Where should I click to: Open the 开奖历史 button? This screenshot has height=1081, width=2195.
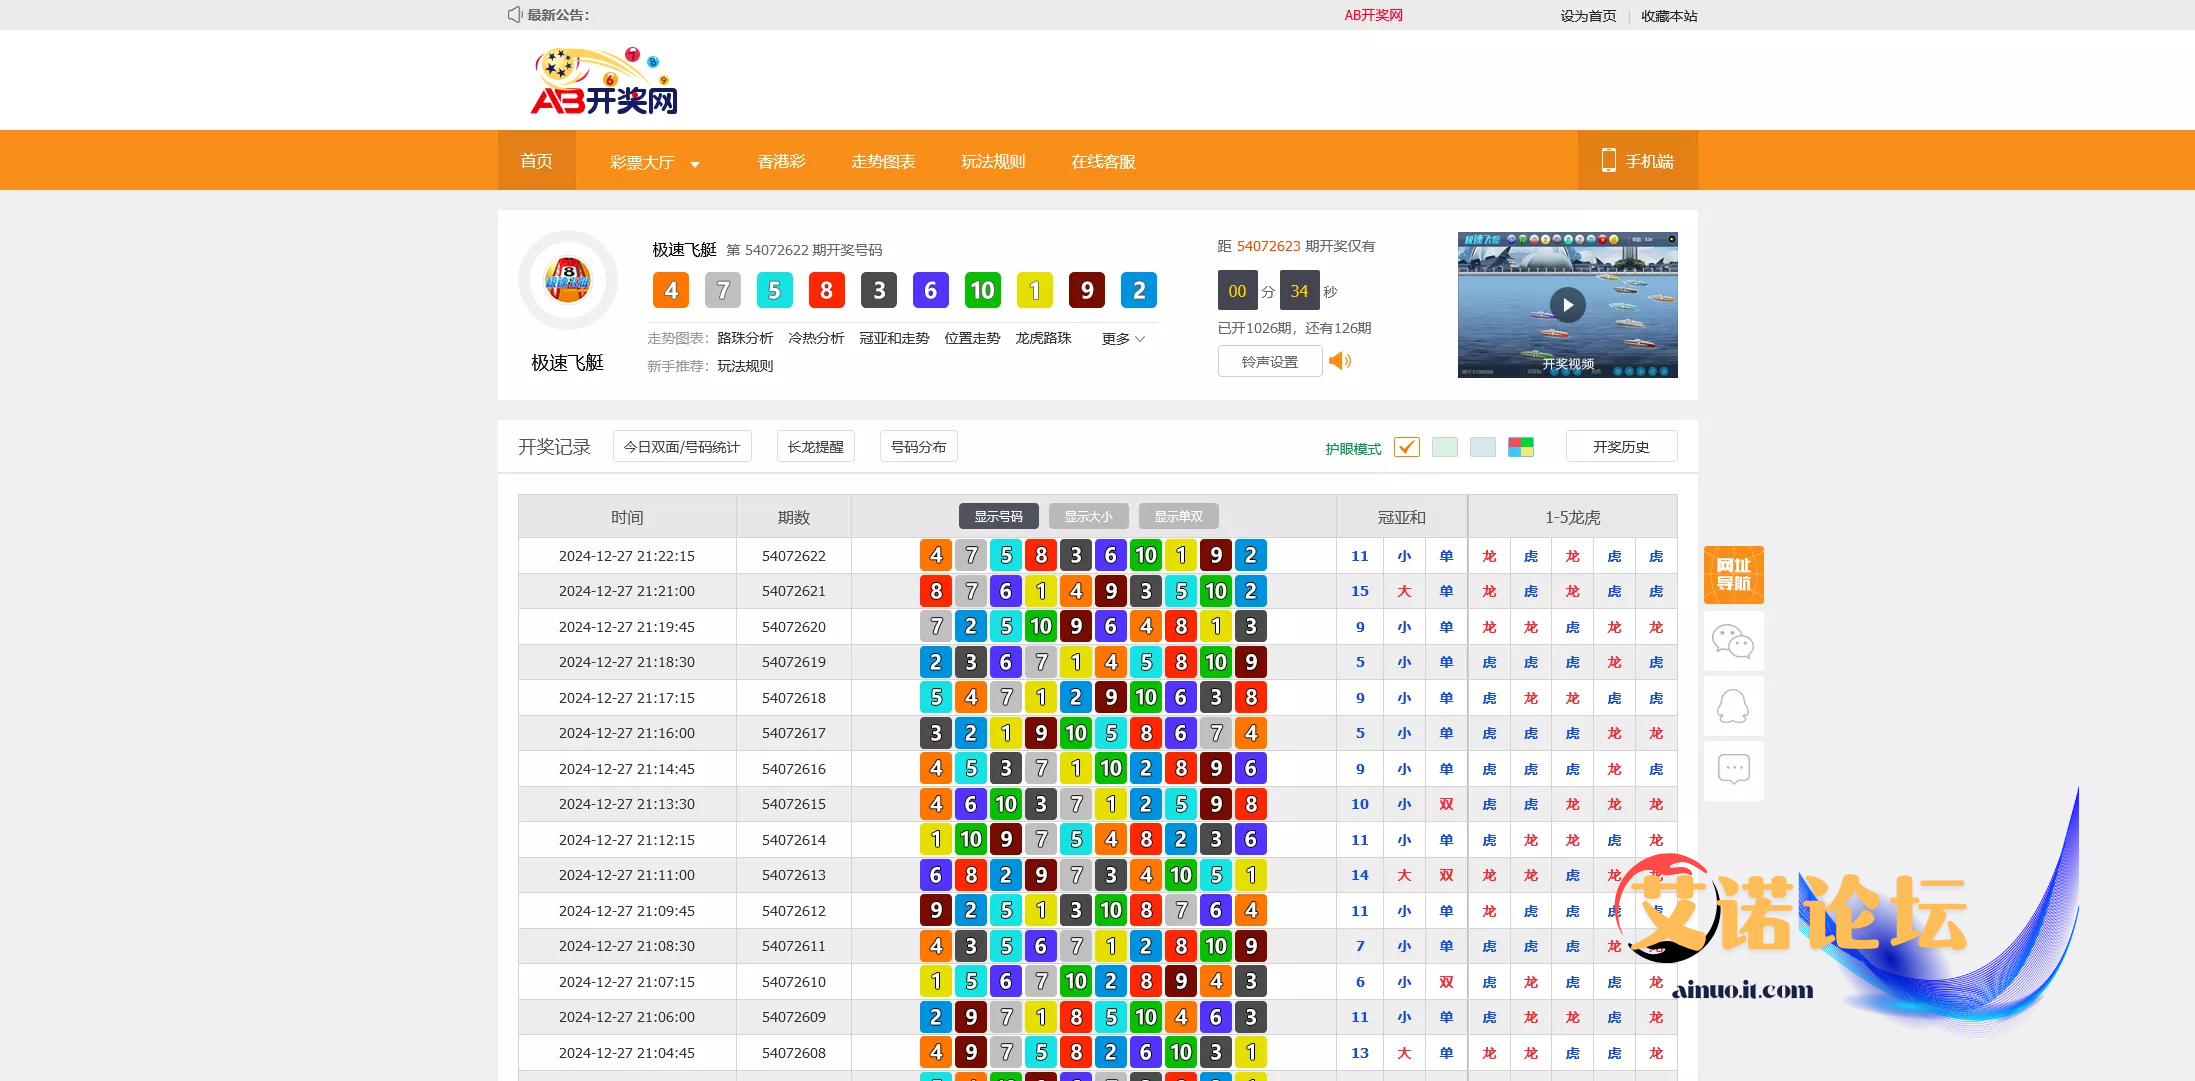click(1620, 447)
